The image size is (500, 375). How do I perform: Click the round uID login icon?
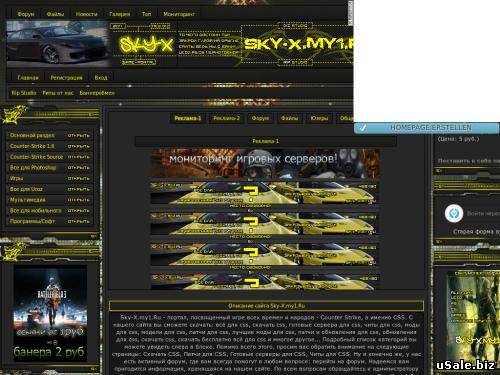click(x=454, y=213)
